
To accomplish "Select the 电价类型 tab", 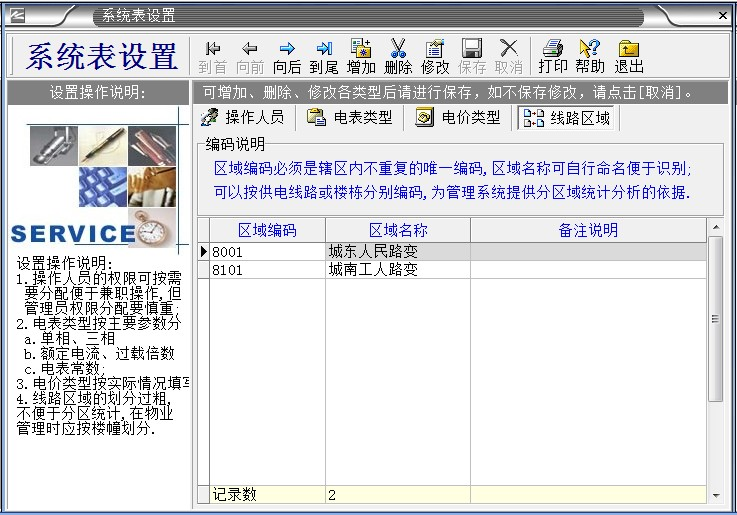I will click(x=458, y=117).
